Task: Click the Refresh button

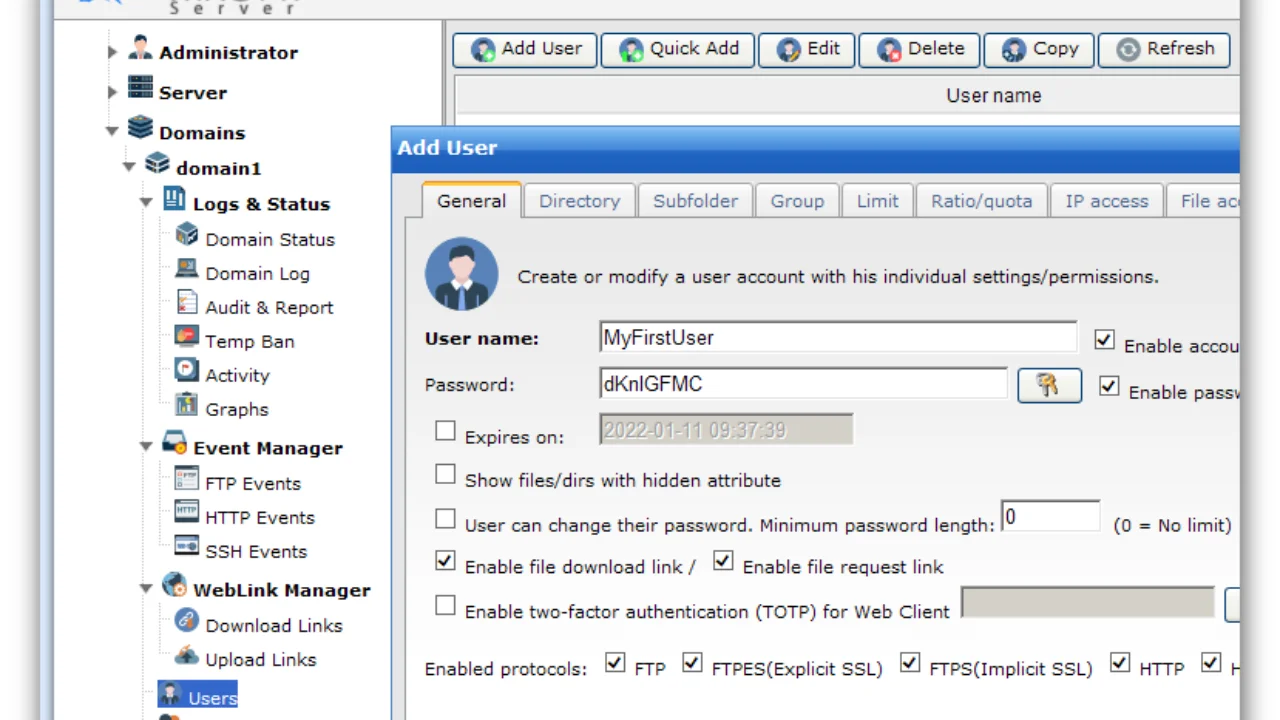Action: (1164, 49)
